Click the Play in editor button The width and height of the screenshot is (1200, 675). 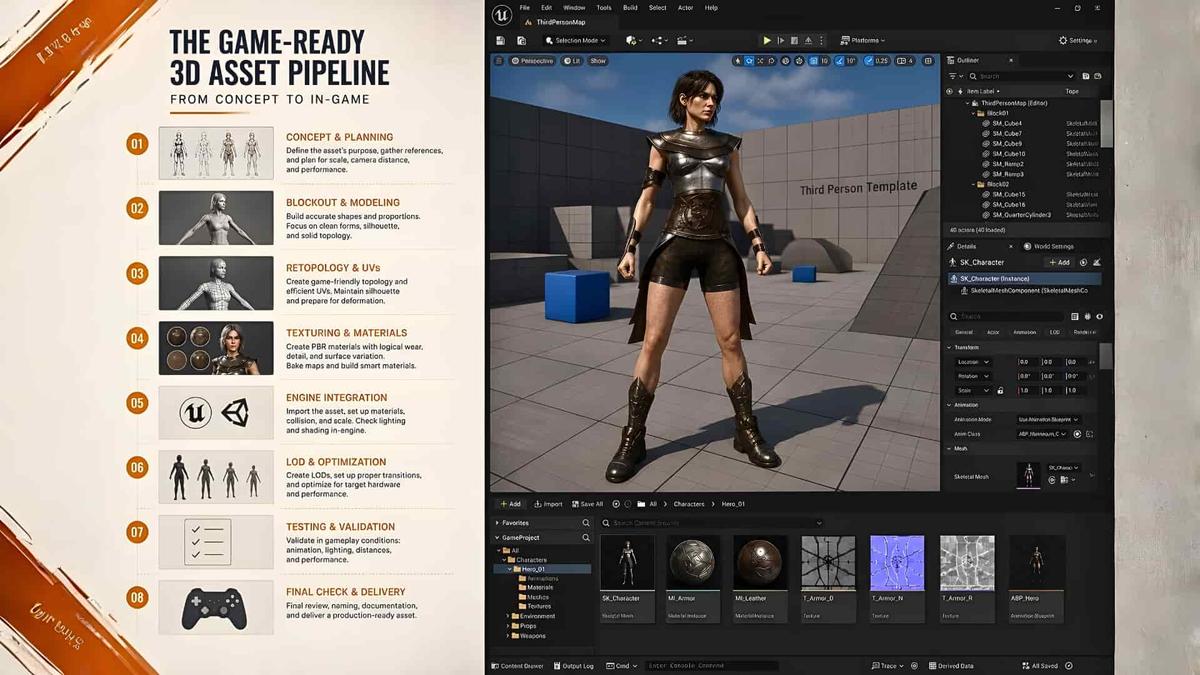[767, 41]
